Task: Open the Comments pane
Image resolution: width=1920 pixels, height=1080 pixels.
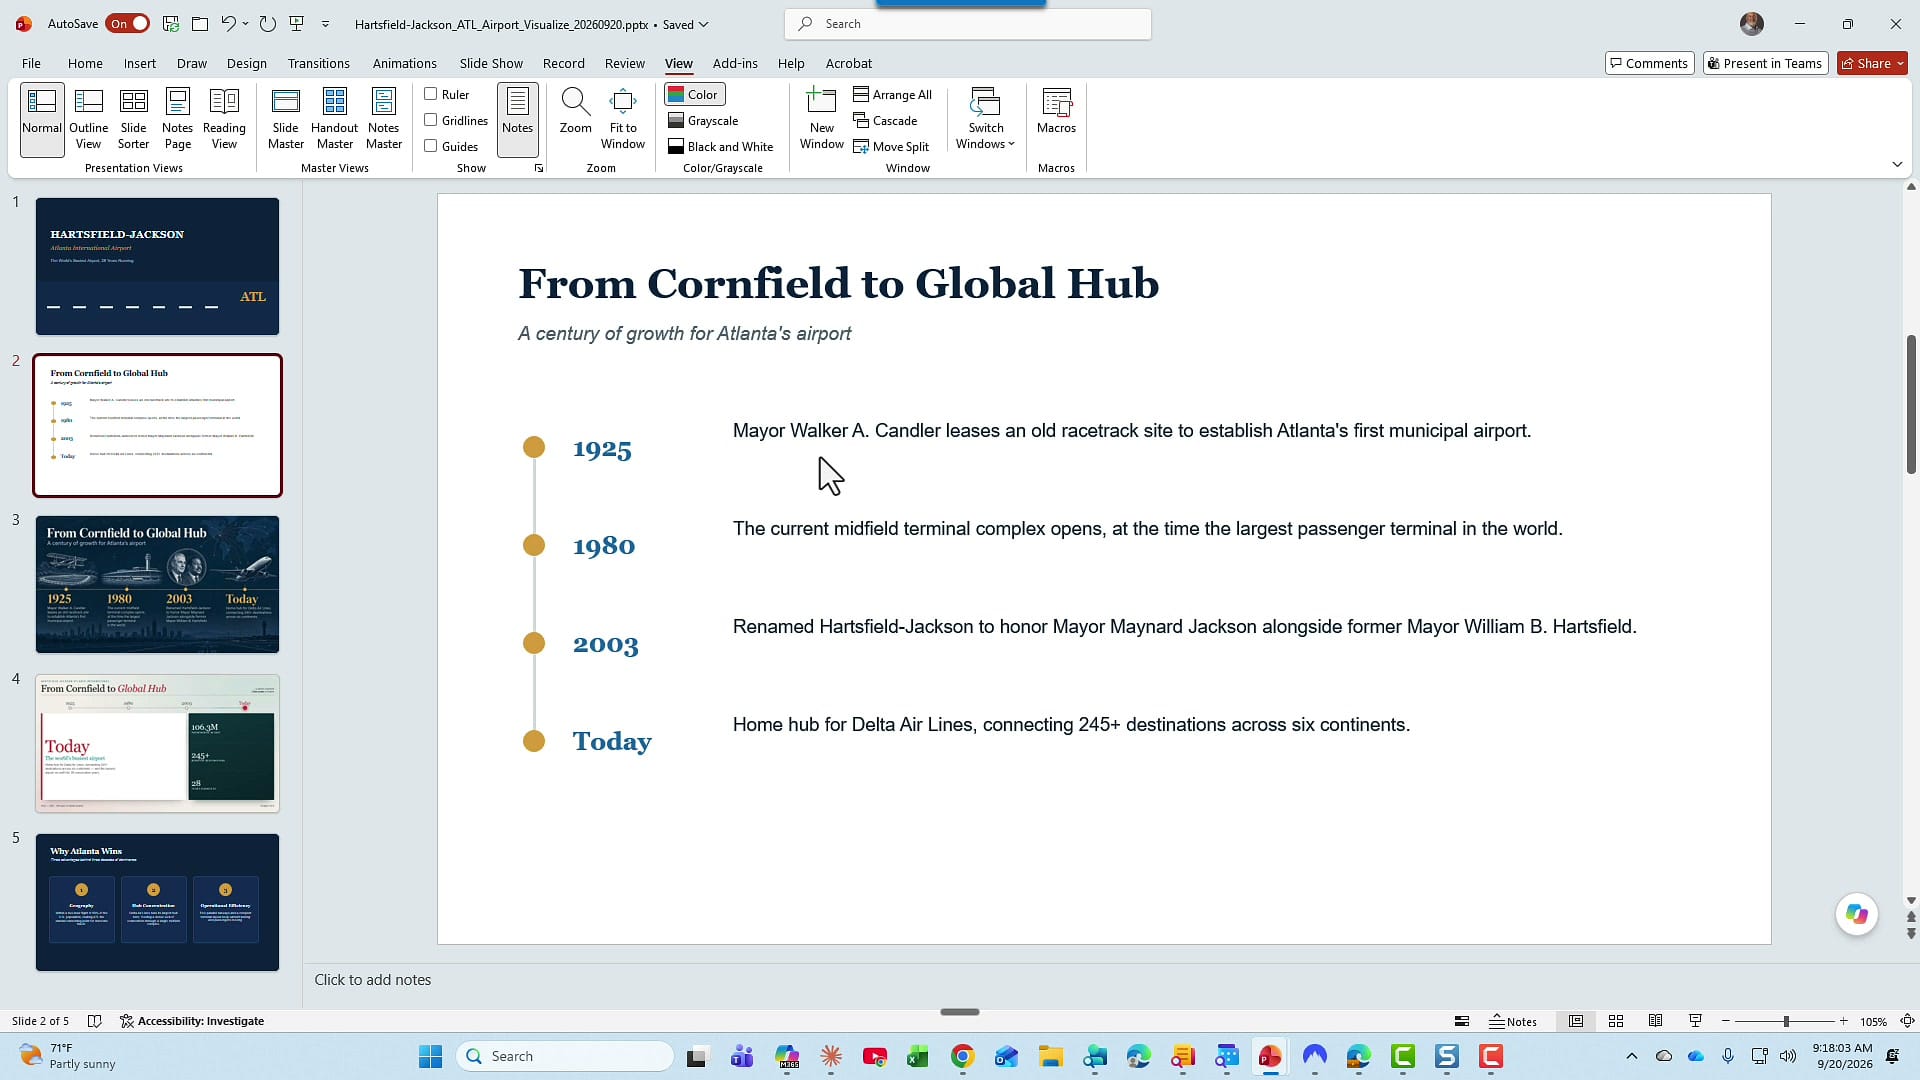Action: coord(1649,63)
